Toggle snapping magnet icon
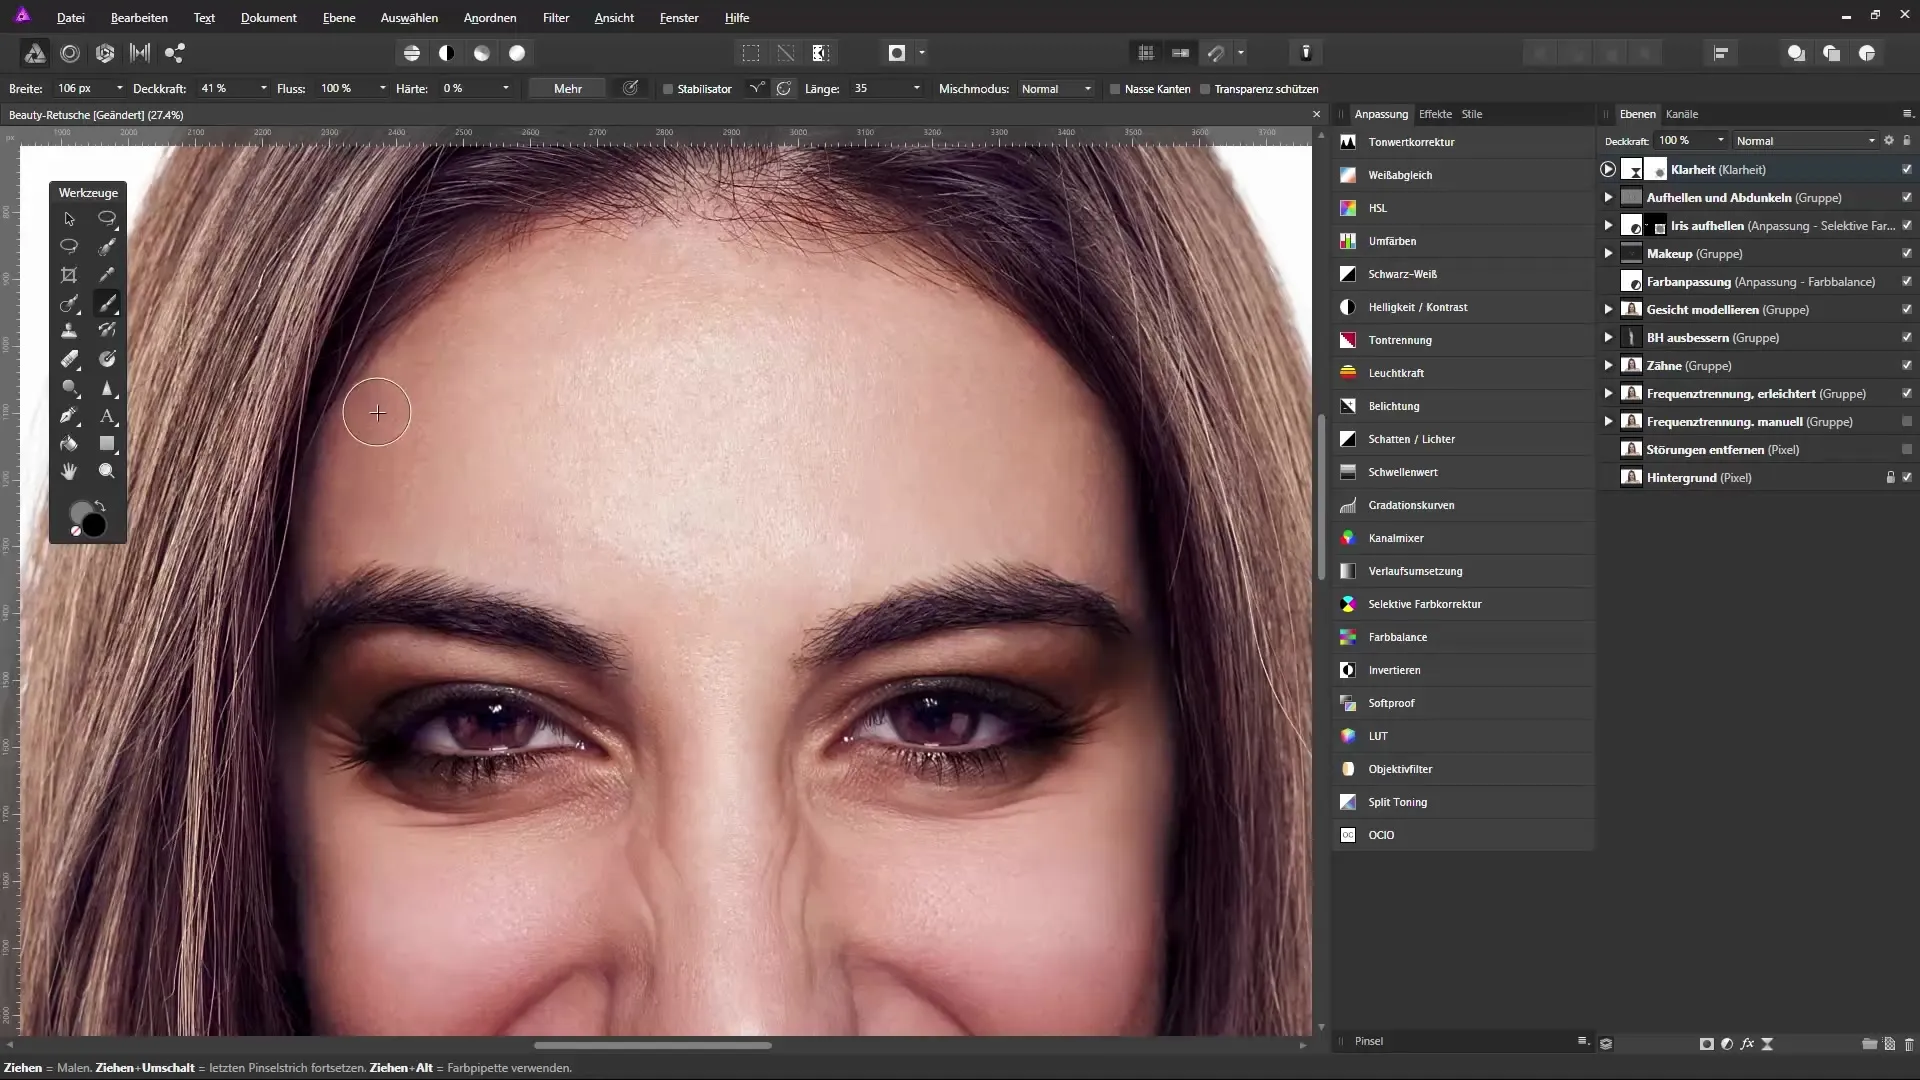This screenshot has width=1920, height=1080. point(1216,53)
